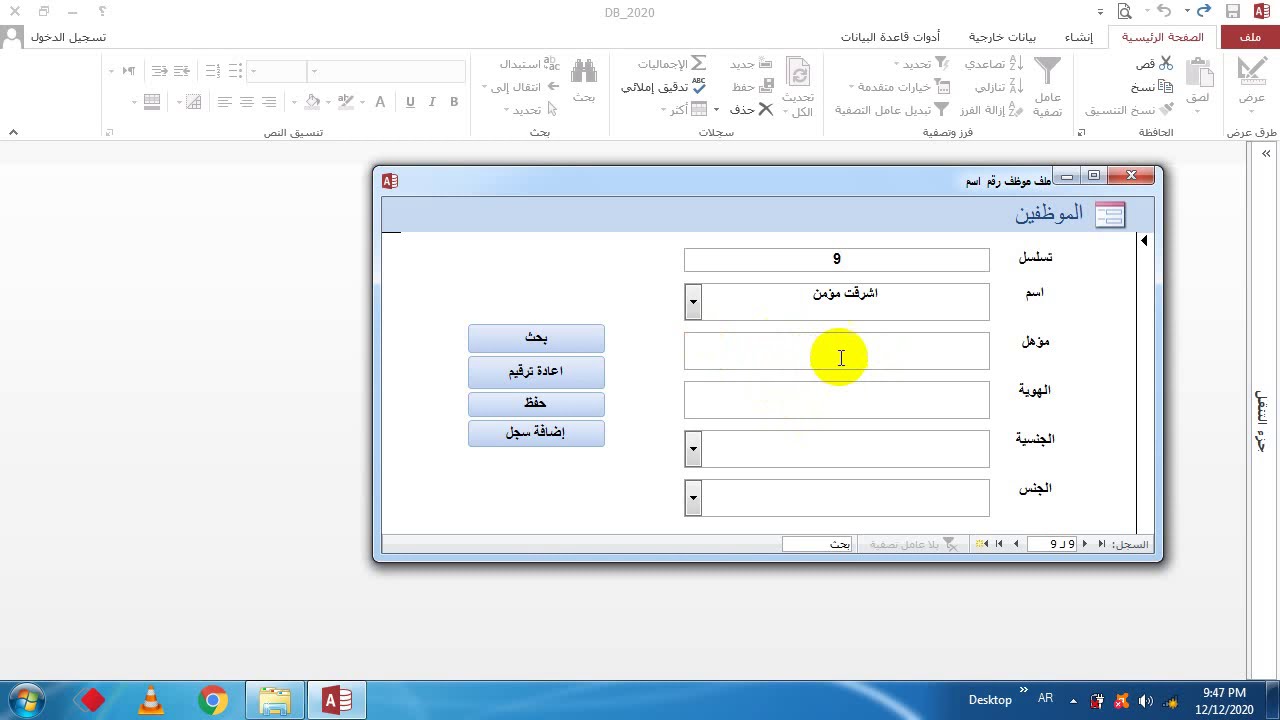Click new blank record star icon in navigation bar
This screenshot has height=720, width=1280.
point(983,544)
